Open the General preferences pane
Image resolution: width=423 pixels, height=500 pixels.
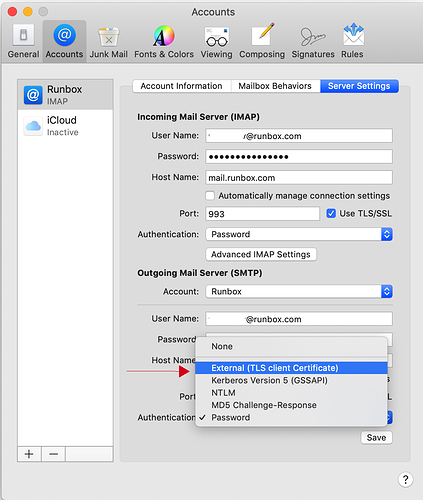click(23, 41)
